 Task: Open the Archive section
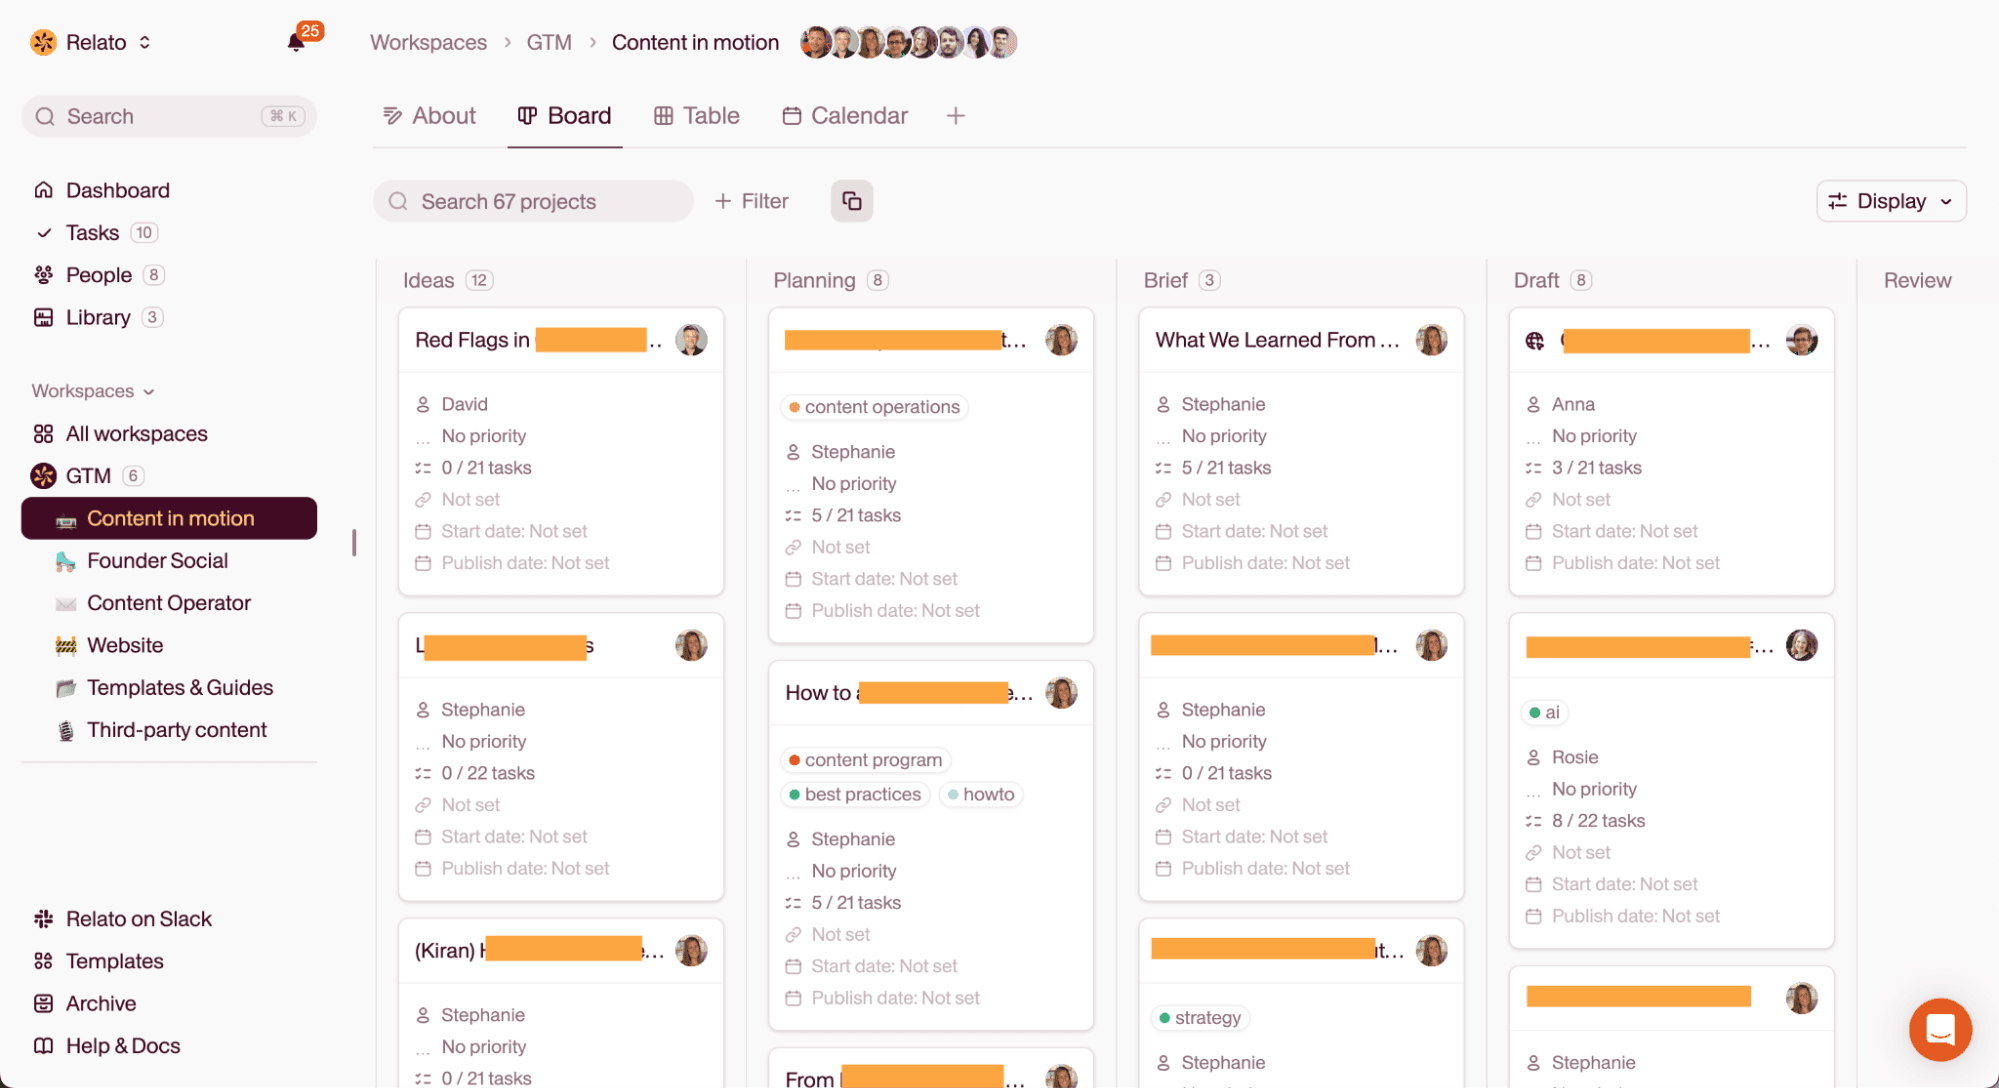point(100,1003)
